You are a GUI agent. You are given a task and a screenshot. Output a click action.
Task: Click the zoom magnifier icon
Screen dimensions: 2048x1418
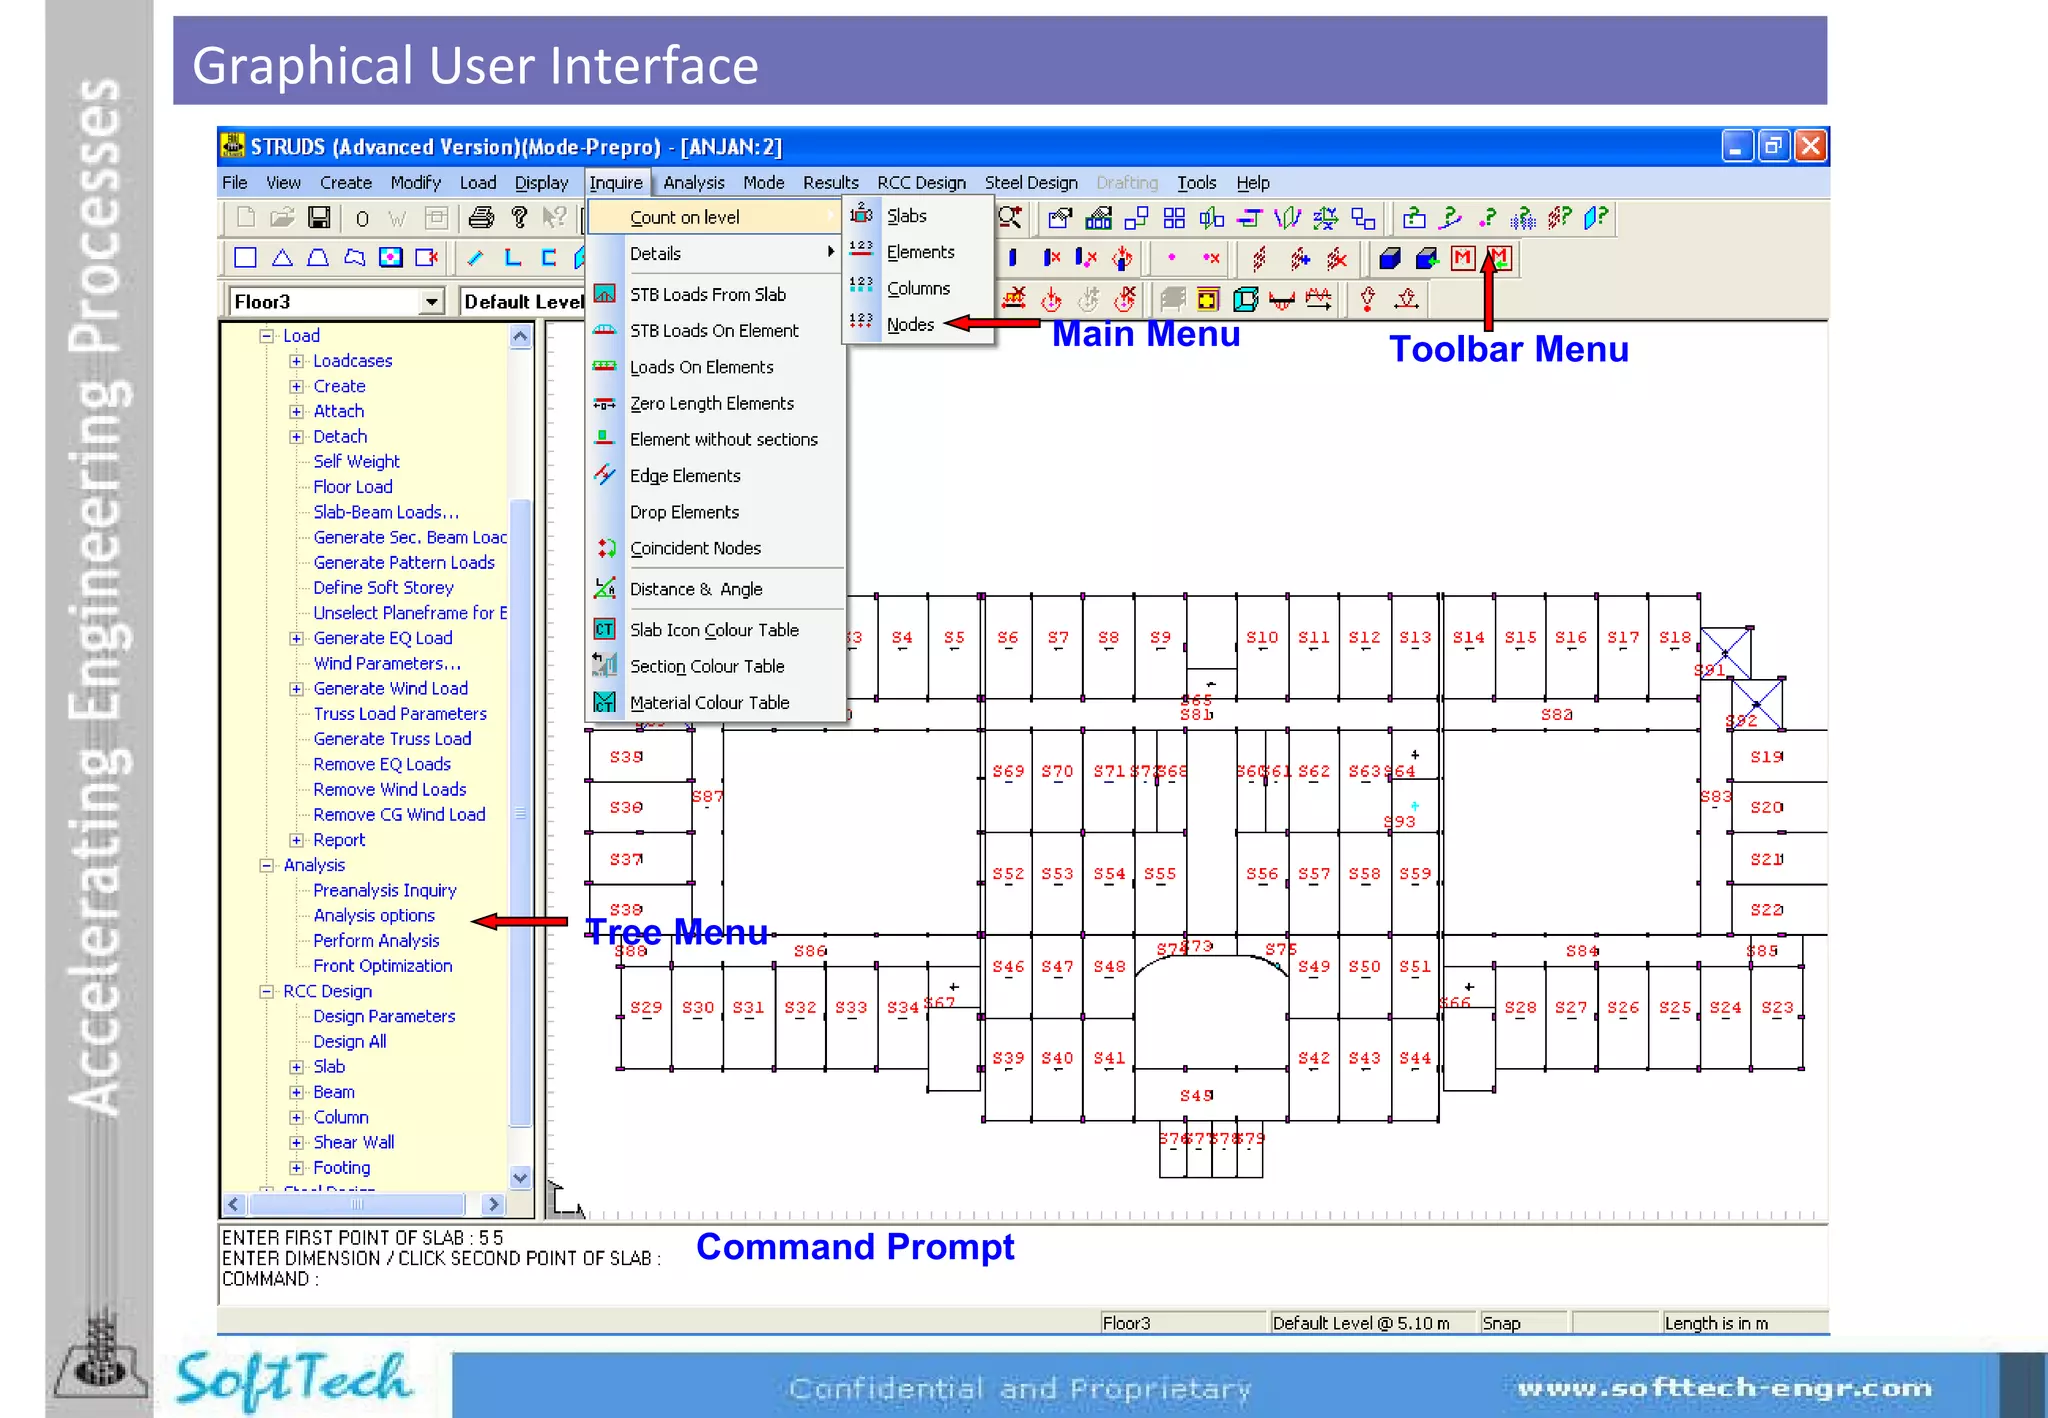pyautogui.click(x=1010, y=217)
